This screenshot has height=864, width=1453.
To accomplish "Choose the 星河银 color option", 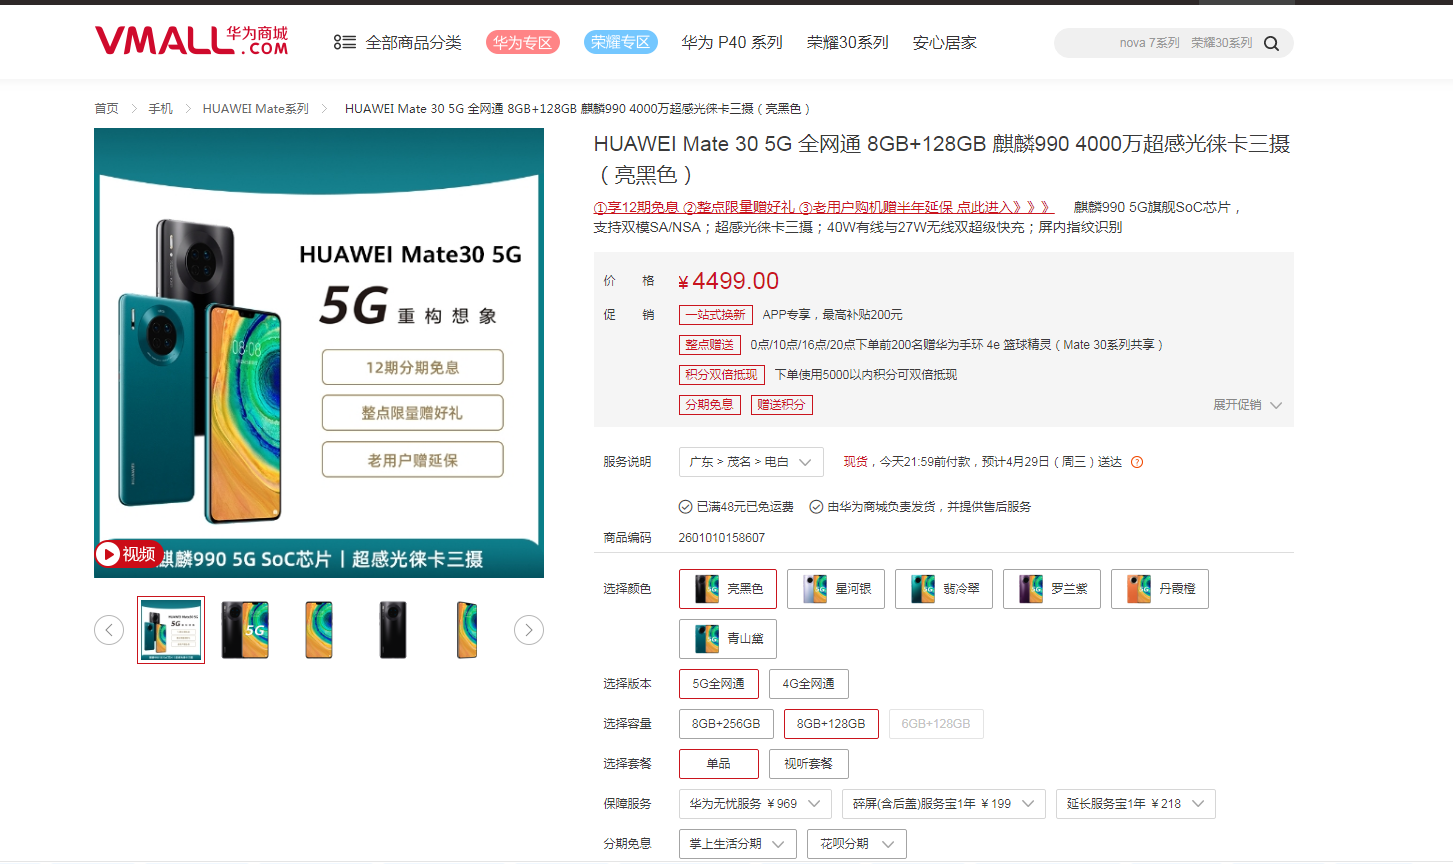I will (x=836, y=589).
